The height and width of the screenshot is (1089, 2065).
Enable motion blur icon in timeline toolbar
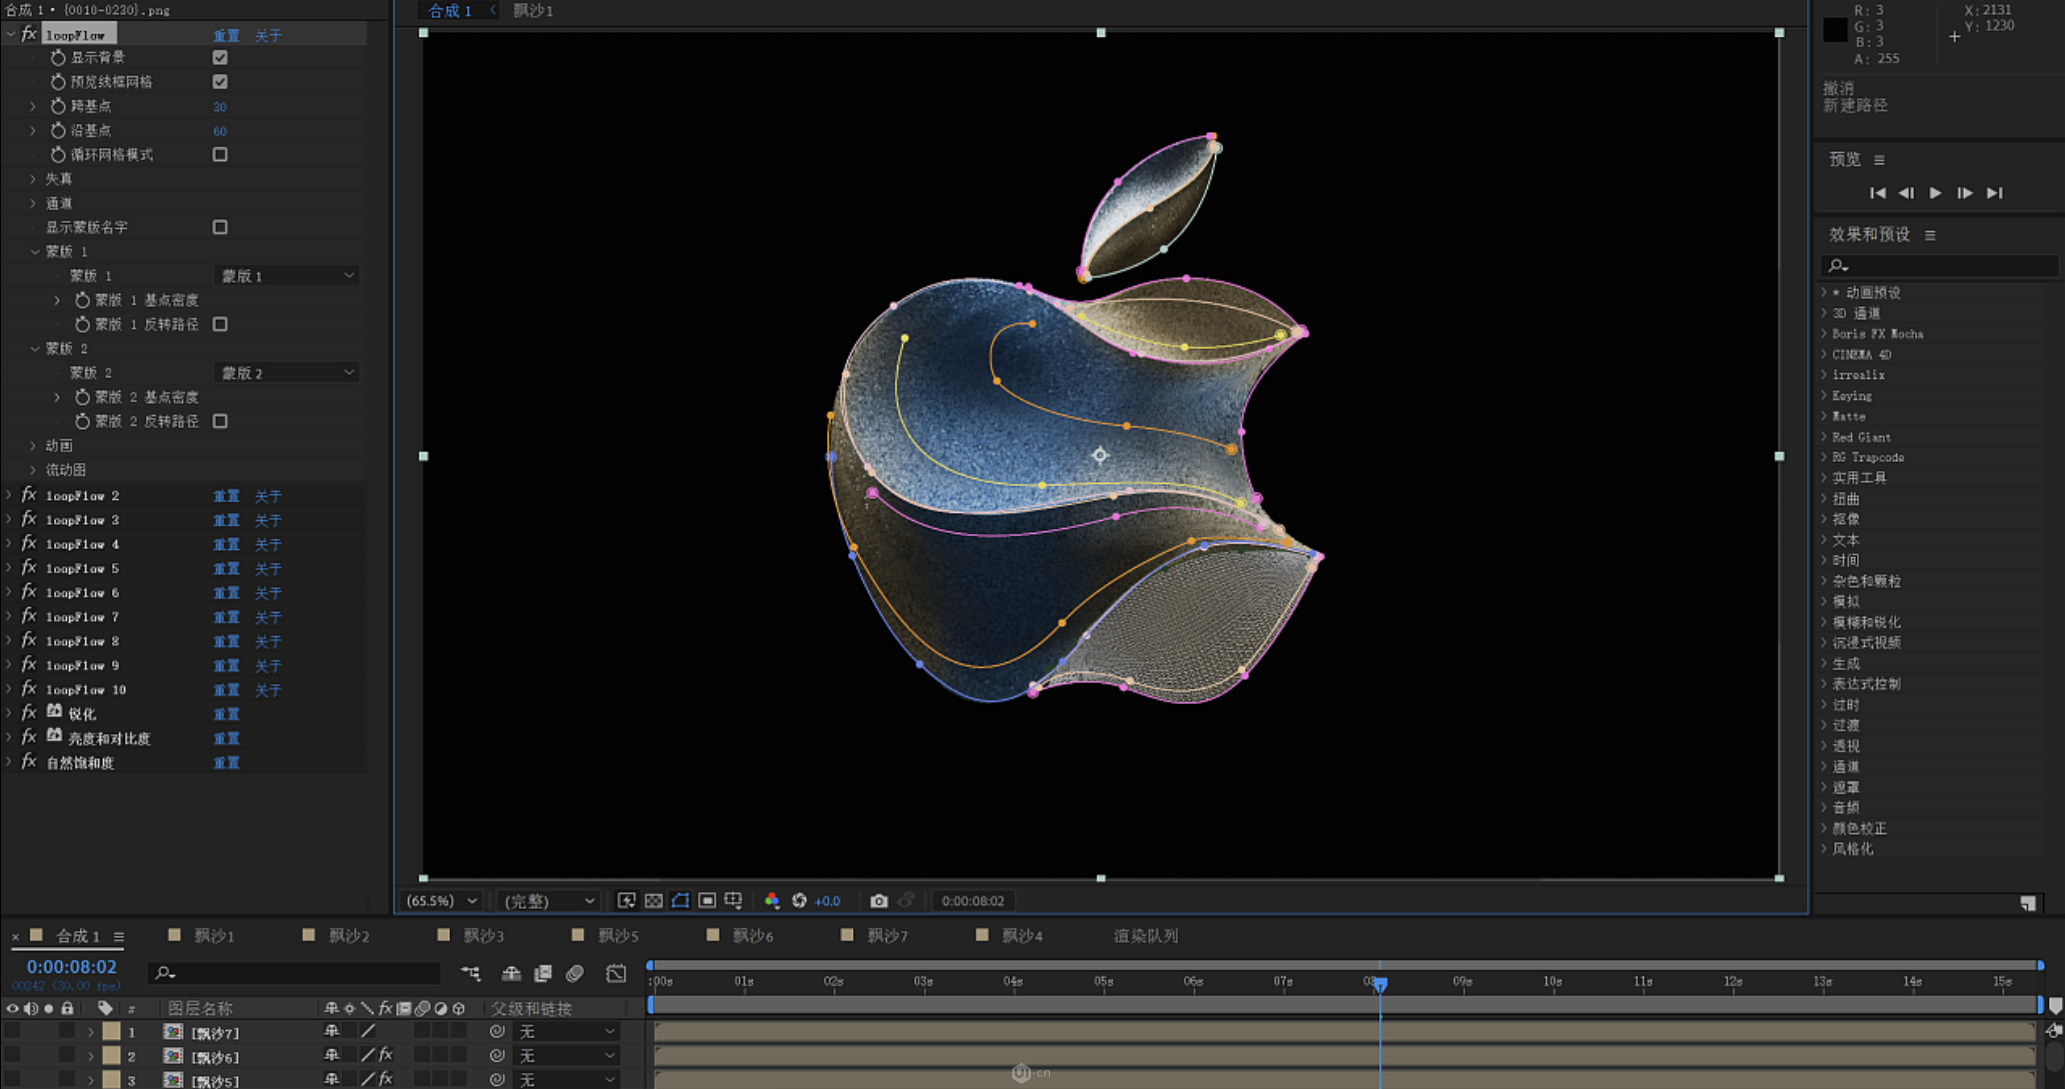(x=575, y=973)
